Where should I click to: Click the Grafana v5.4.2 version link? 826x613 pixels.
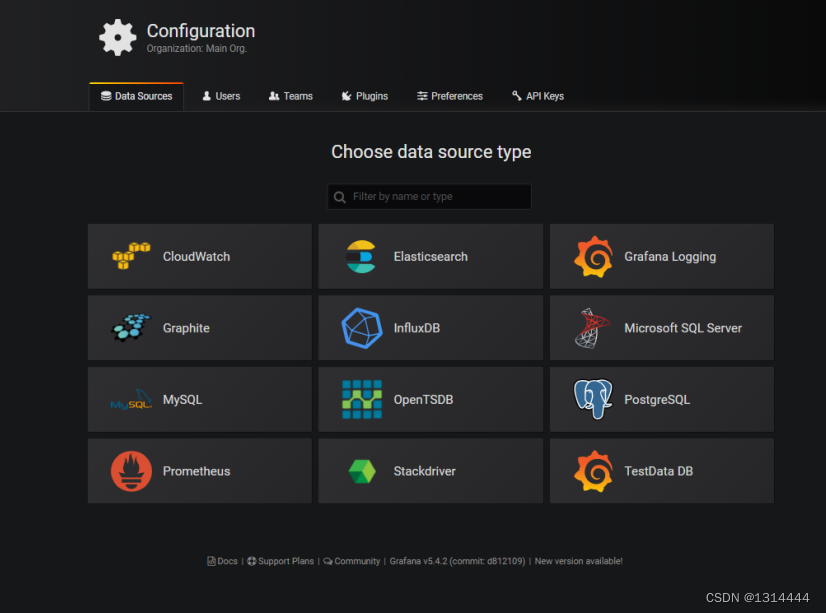[457, 561]
